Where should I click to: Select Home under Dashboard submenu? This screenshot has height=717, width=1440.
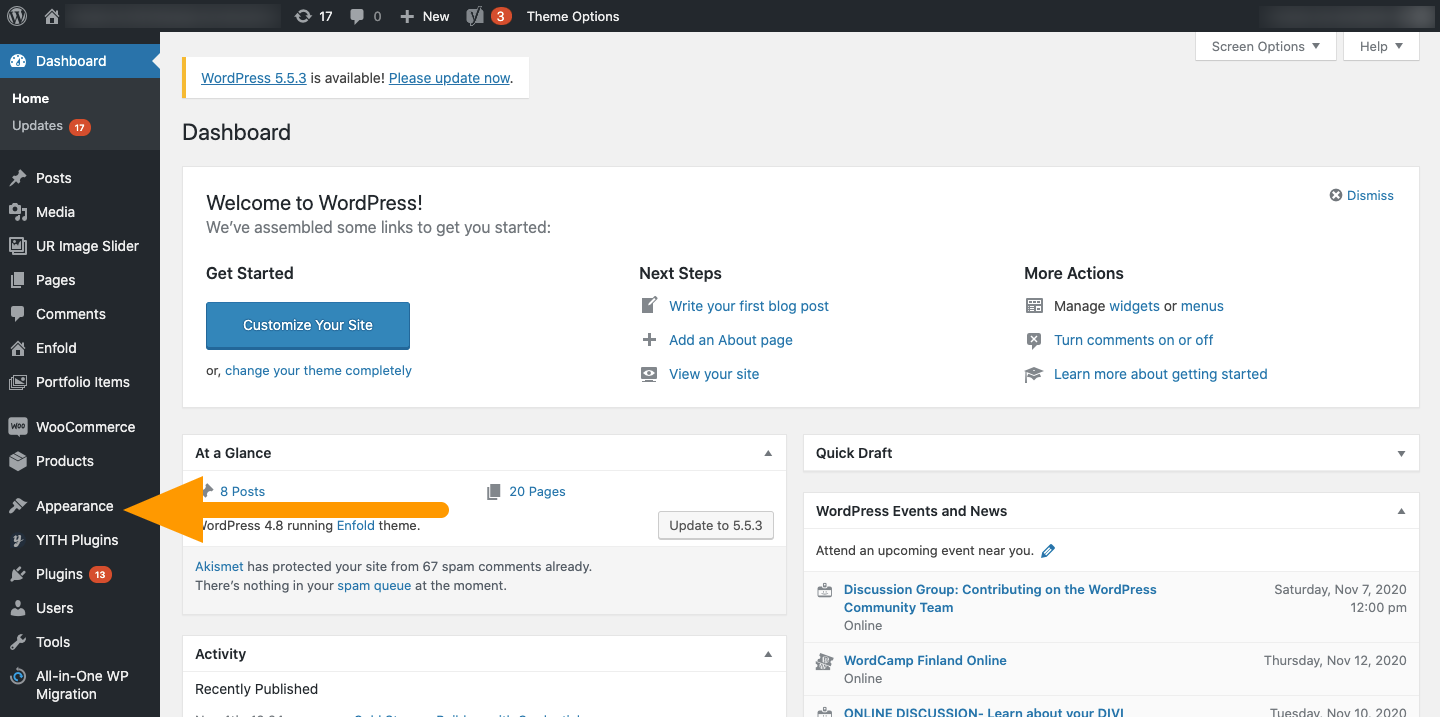tap(30, 98)
